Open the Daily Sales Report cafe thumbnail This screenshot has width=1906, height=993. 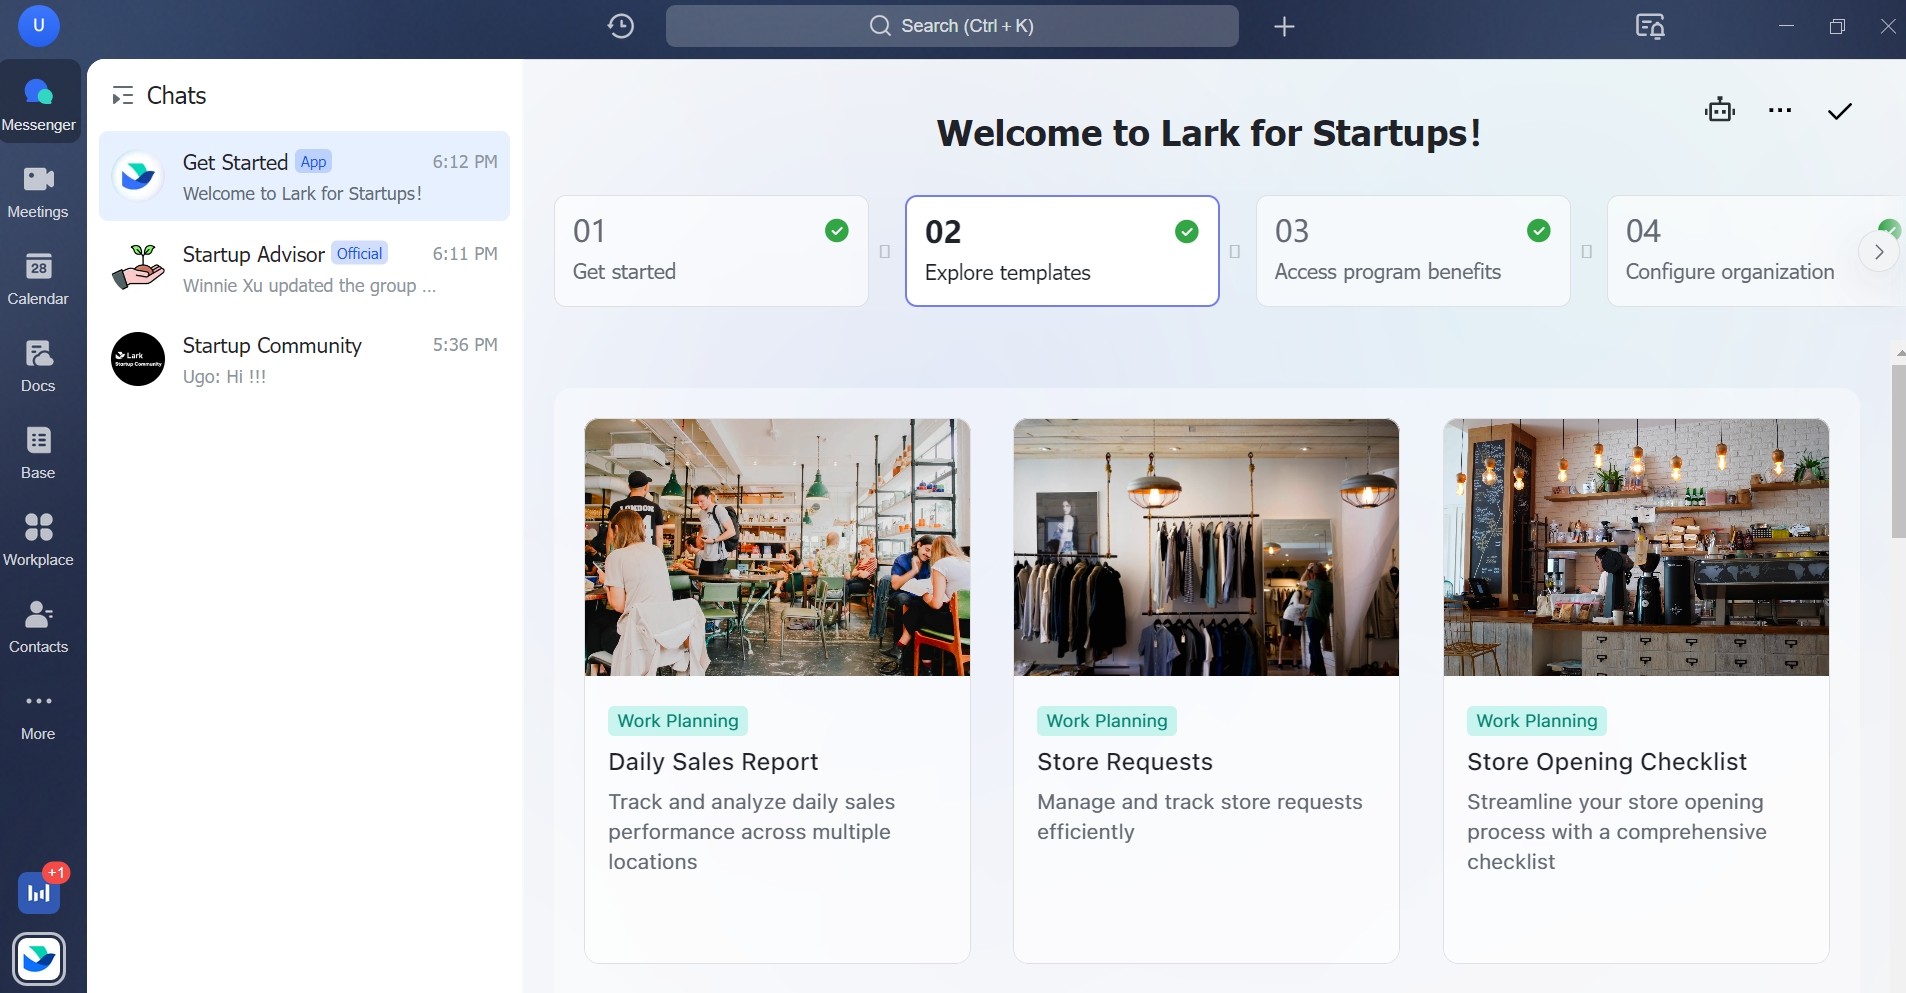coord(777,547)
